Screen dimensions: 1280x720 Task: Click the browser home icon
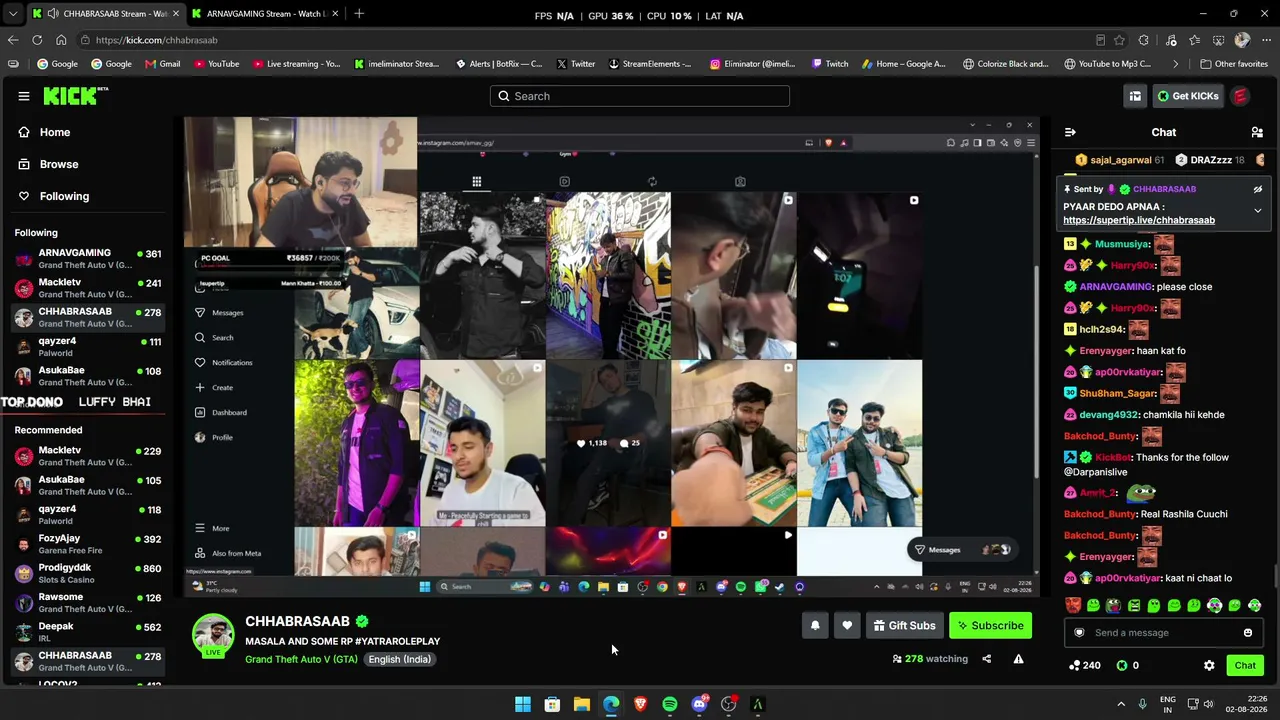pyautogui.click(x=61, y=40)
